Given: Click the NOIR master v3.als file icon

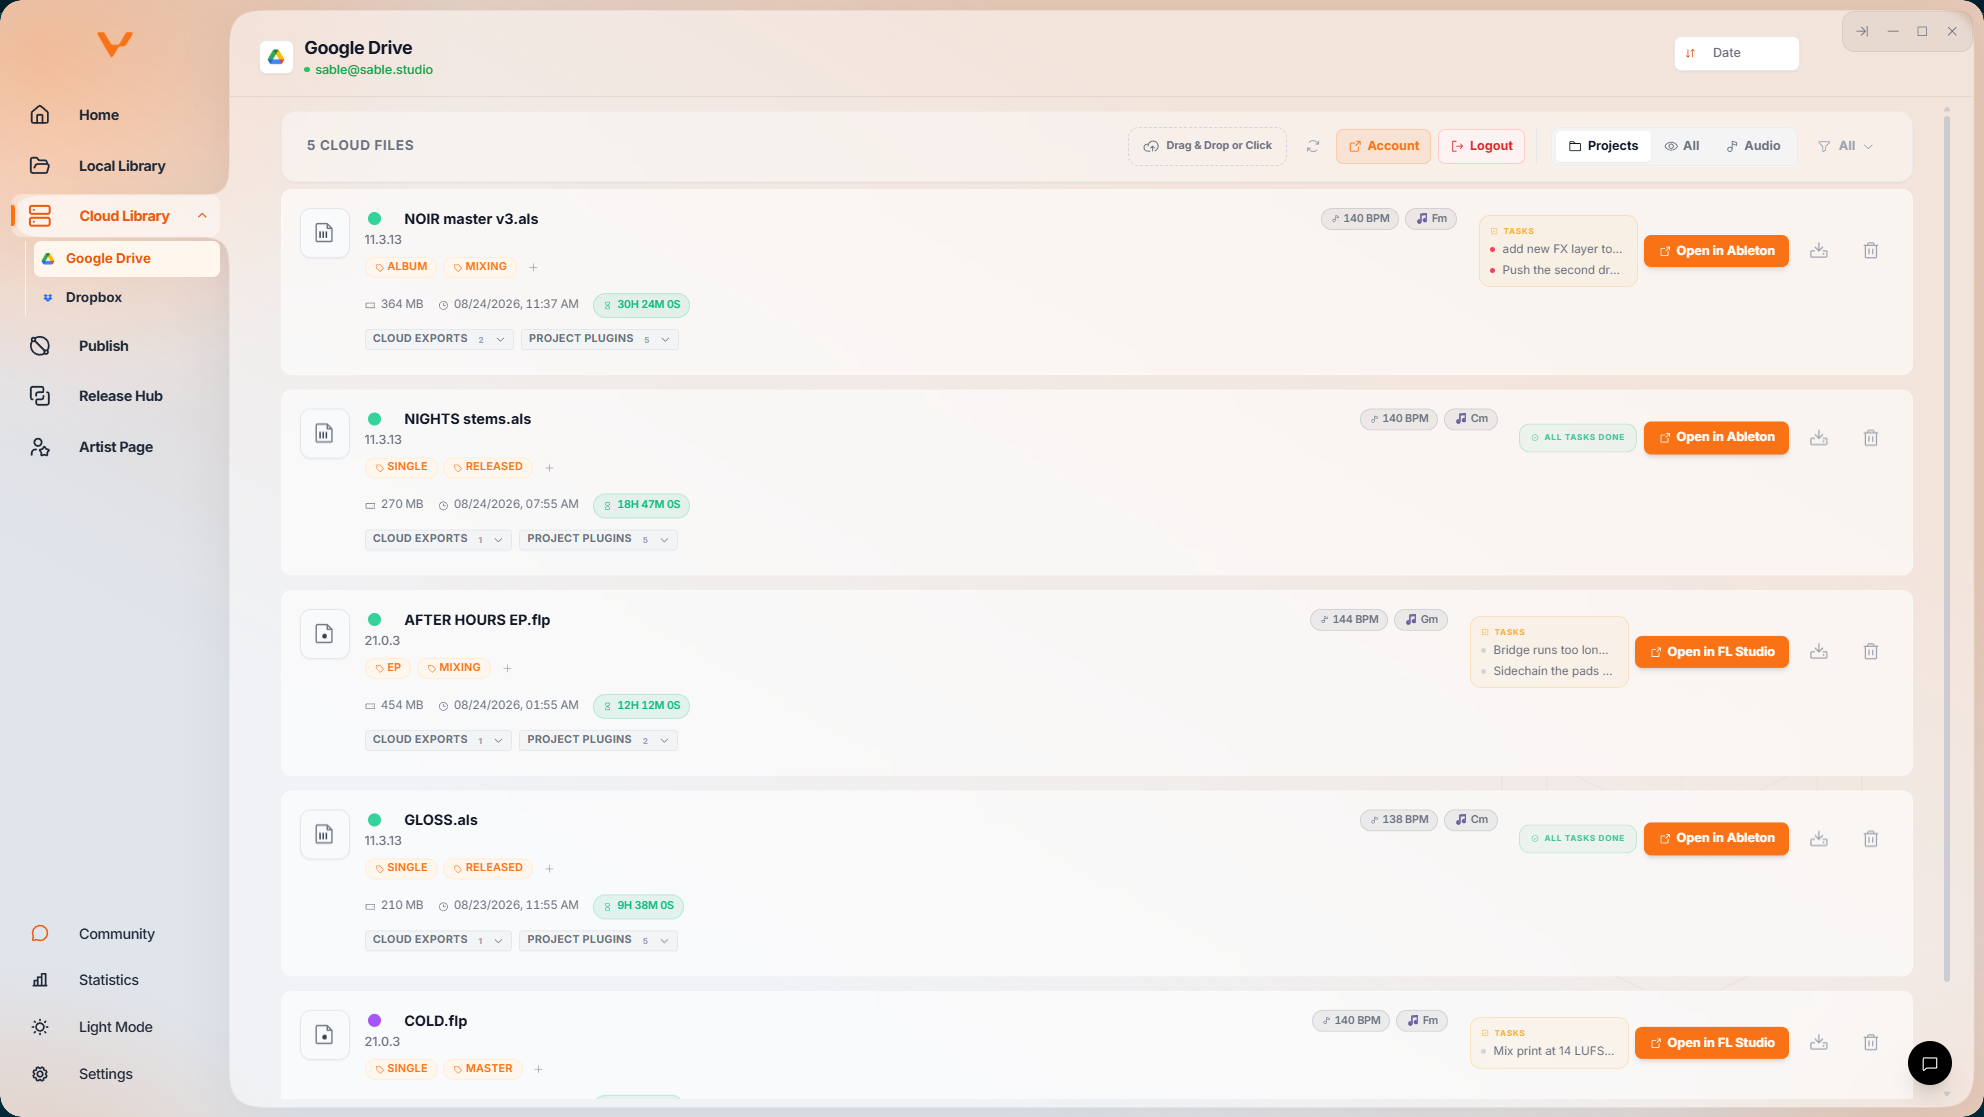Looking at the screenshot, I should point(324,233).
